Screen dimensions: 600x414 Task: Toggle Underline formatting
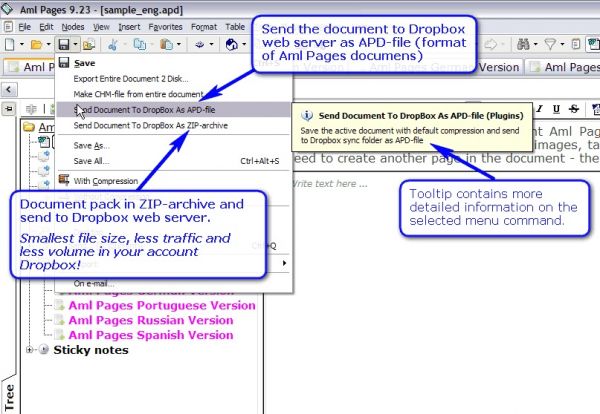(x=556, y=109)
